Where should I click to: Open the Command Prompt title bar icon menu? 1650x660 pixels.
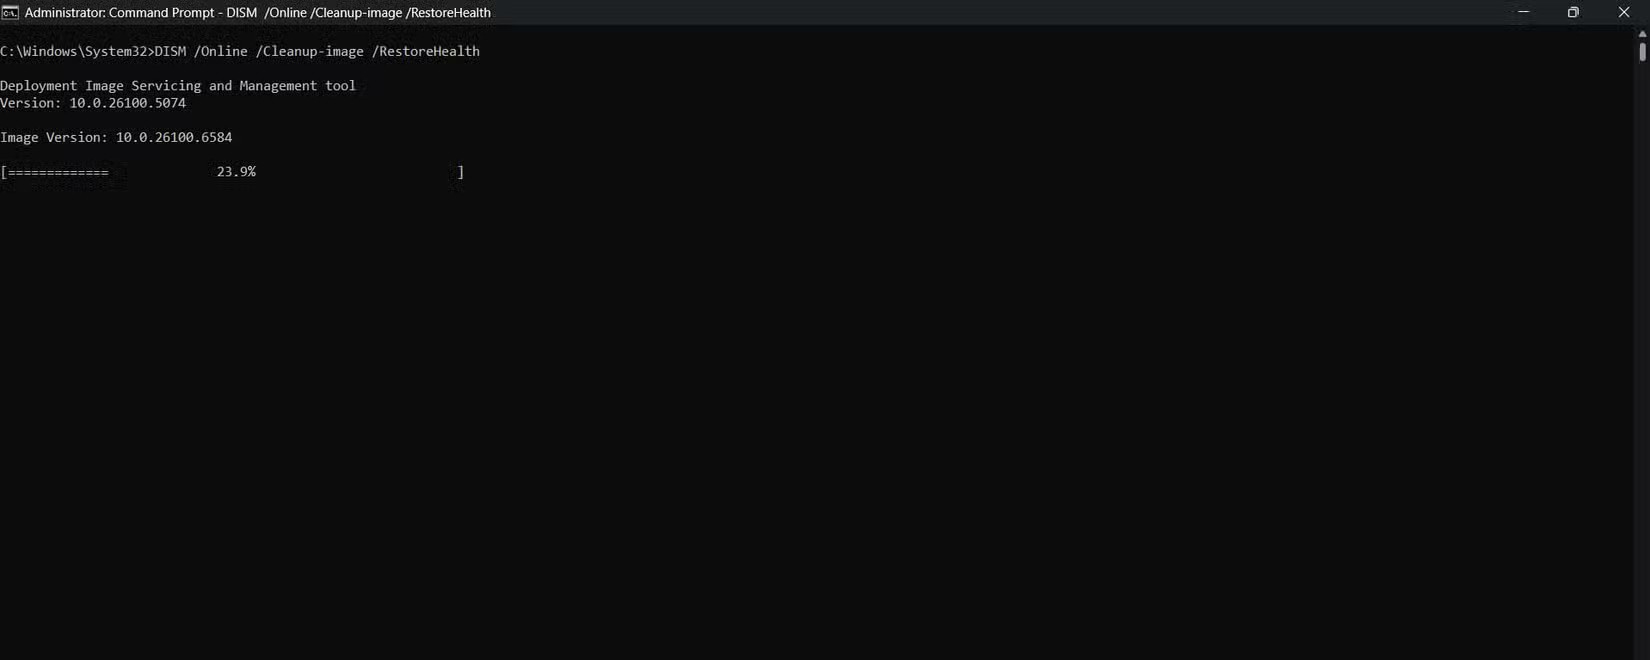pos(10,12)
